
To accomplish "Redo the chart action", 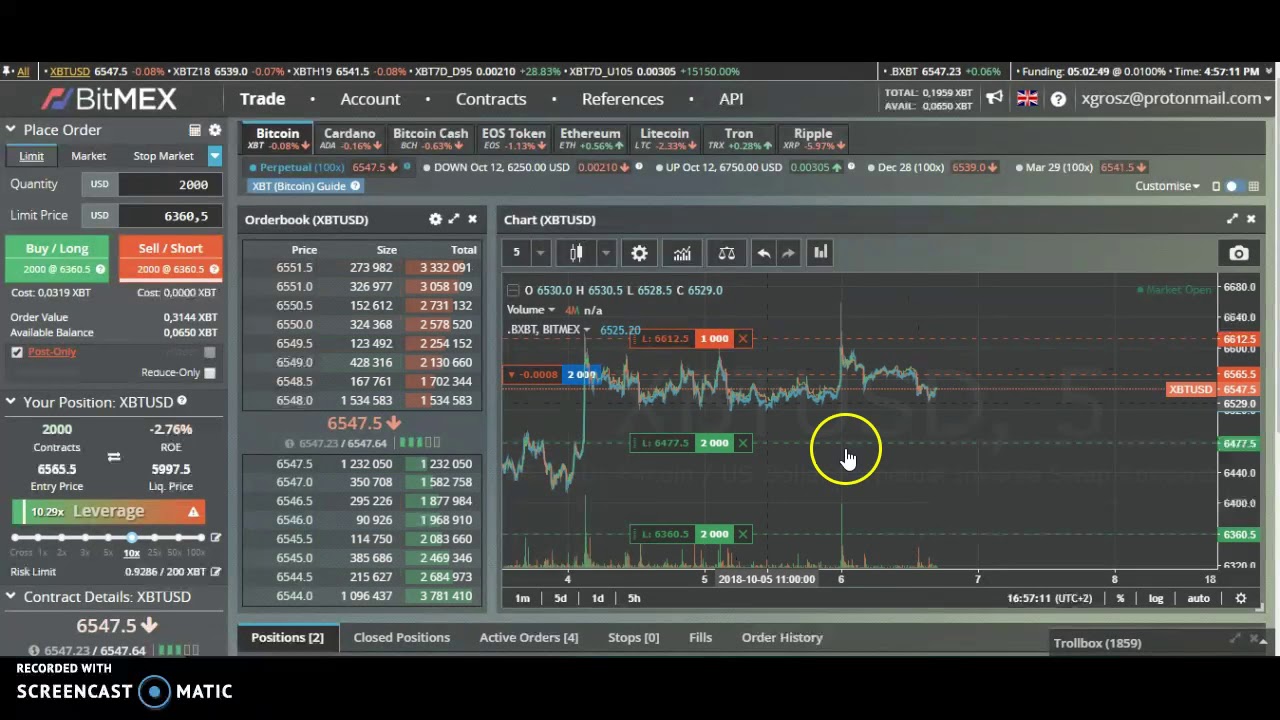I will pos(788,253).
